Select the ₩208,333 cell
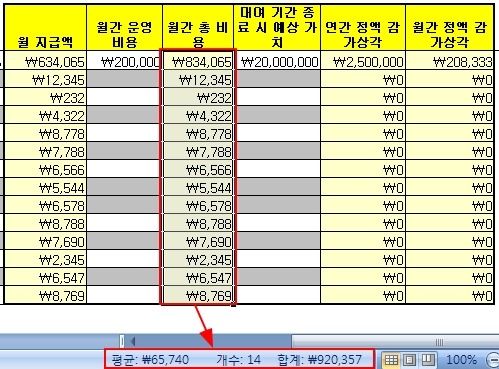Image resolution: width=499 pixels, height=369 pixels. (x=449, y=61)
